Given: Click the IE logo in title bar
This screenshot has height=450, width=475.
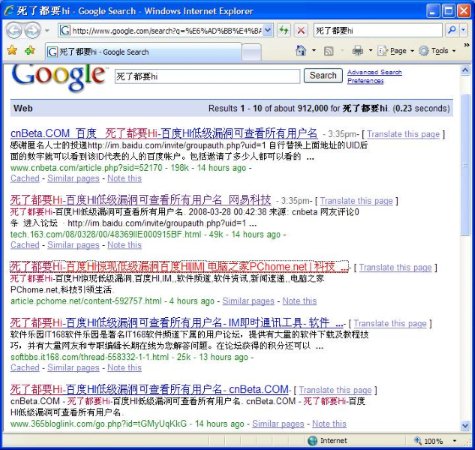Looking at the screenshot, I should pyautogui.click(x=9, y=11).
